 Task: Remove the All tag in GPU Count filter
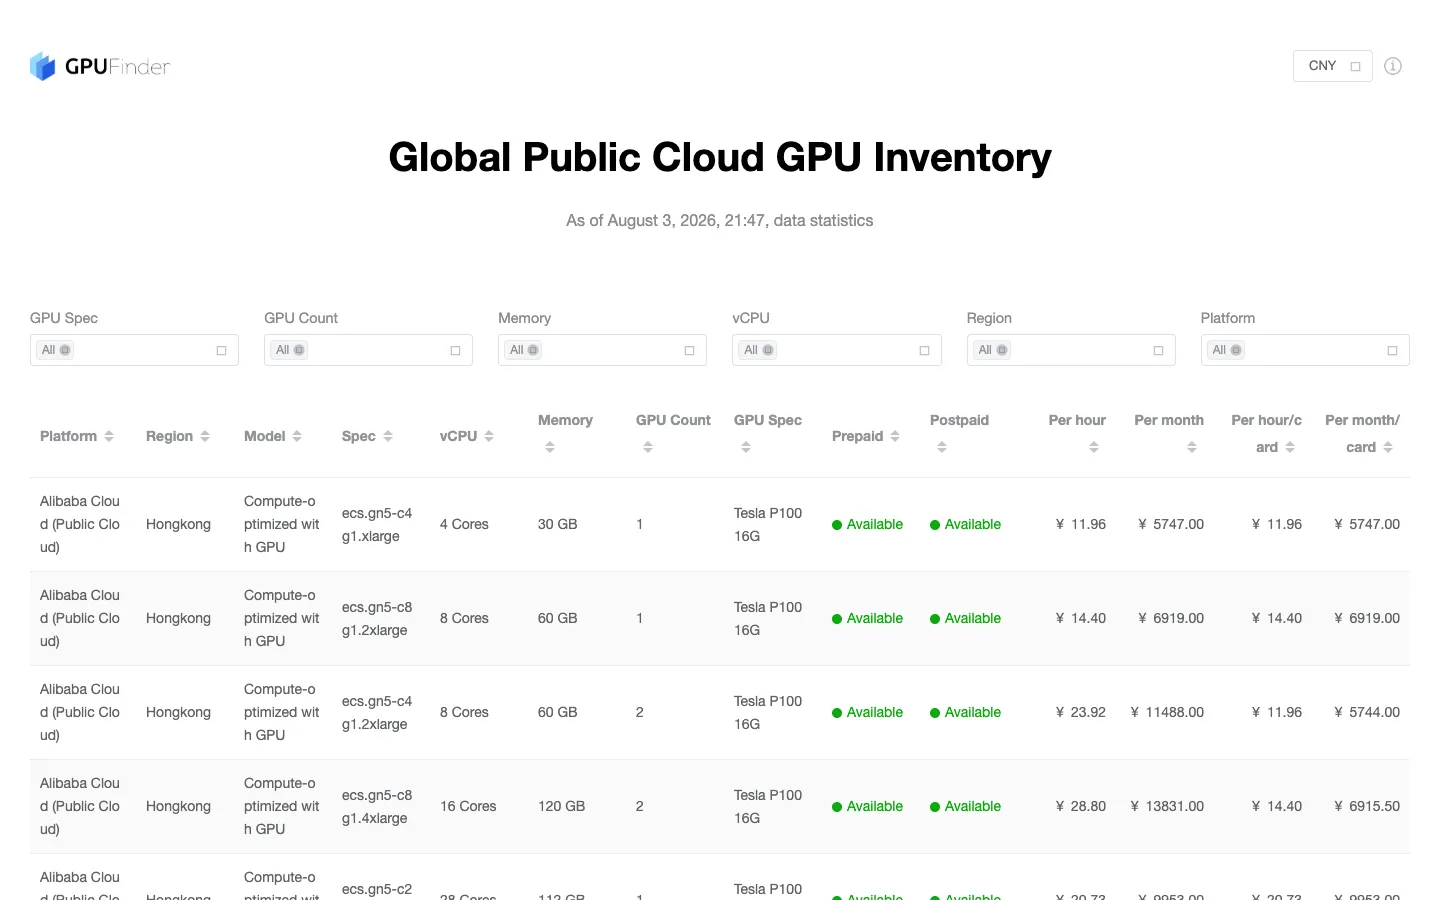(x=299, y=350)
